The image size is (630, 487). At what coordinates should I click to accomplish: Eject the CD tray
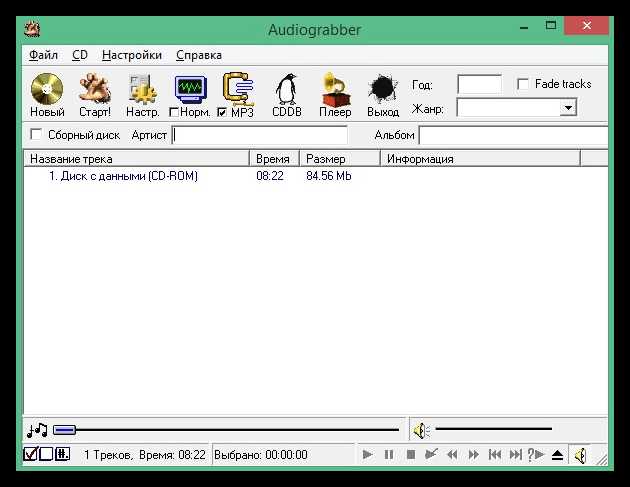tap(557, 455)
